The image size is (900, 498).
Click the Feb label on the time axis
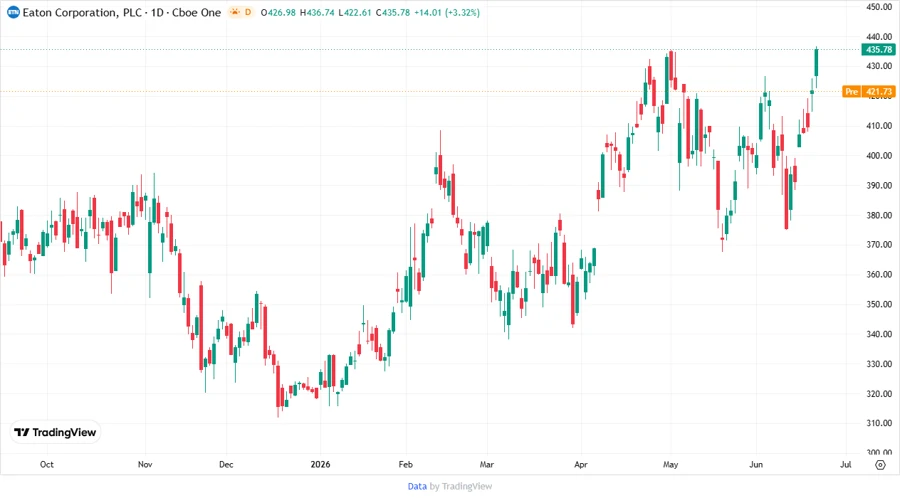click(405, 464)
